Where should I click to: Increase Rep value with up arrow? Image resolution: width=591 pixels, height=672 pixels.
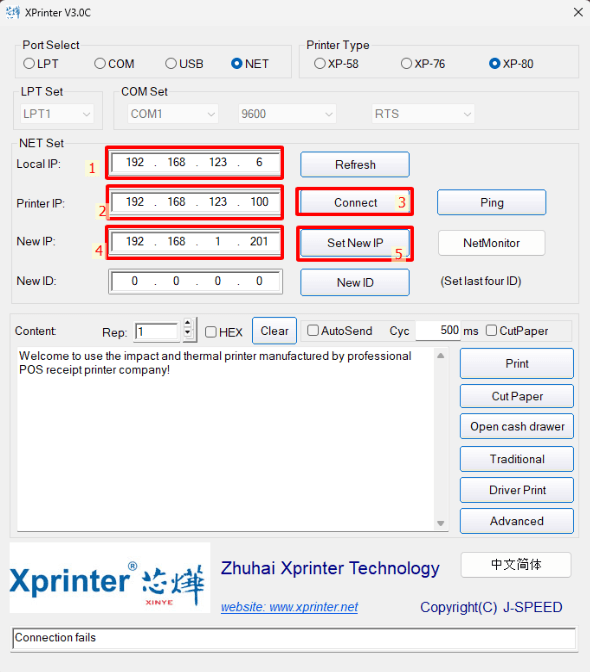click(188, 324)
